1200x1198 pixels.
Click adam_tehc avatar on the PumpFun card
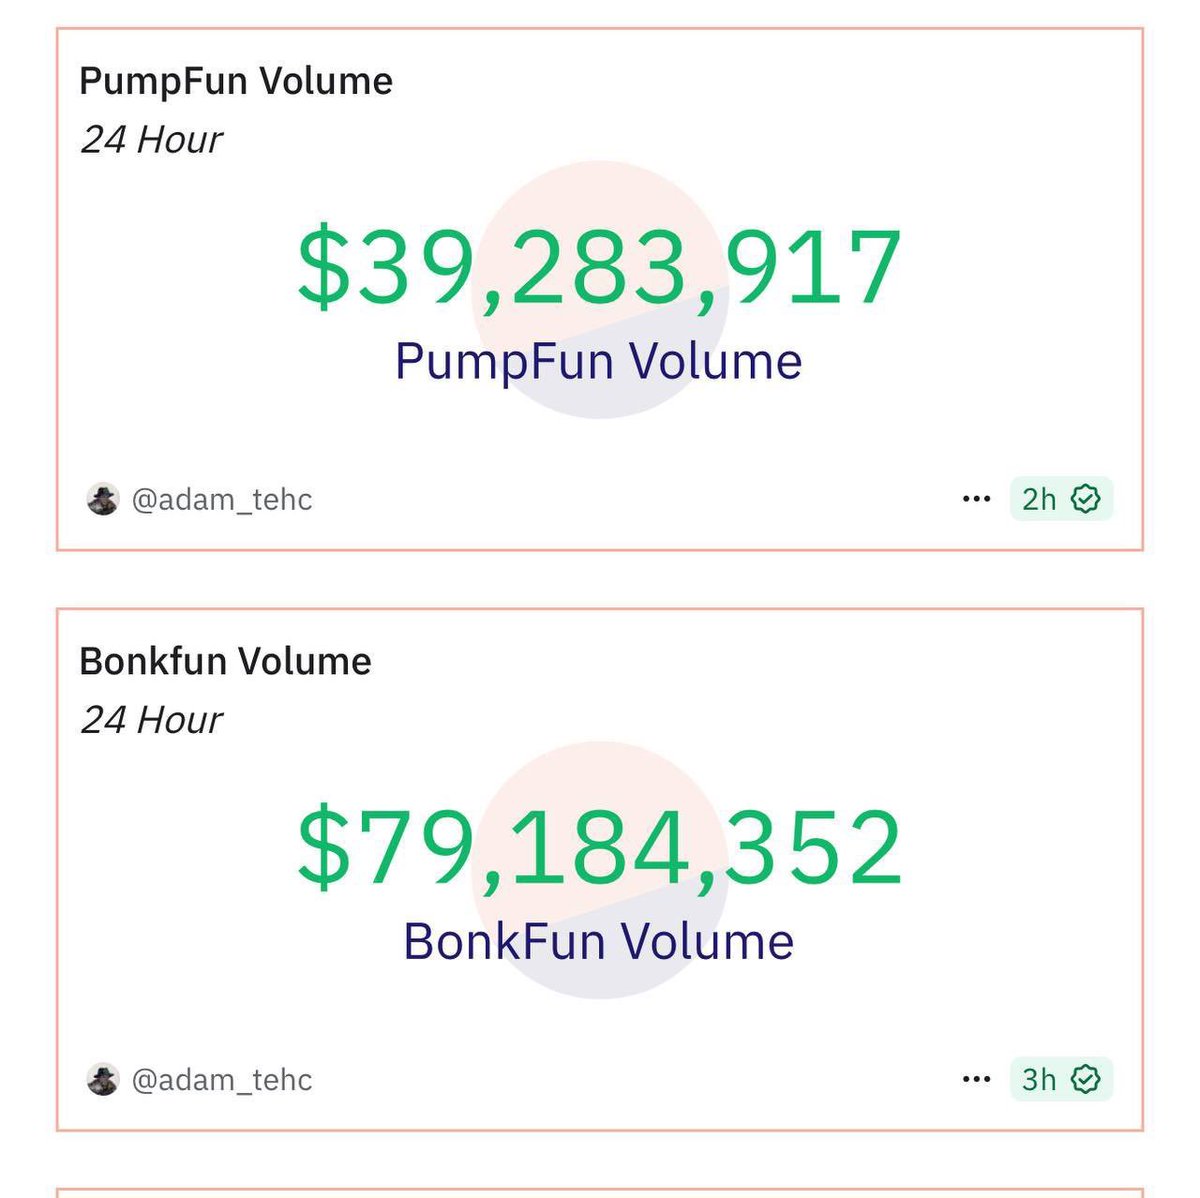[x=103, y=499]
